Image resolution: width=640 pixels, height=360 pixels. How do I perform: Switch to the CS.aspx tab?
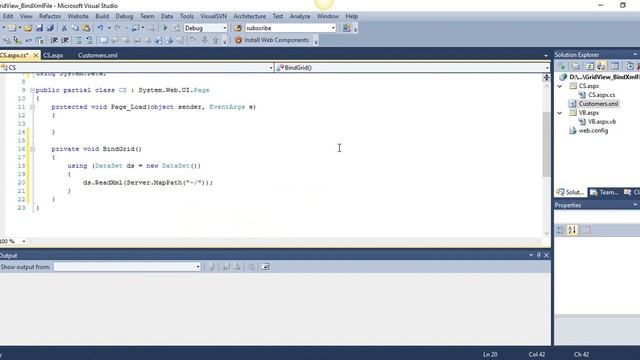click(x=53, y=56)
